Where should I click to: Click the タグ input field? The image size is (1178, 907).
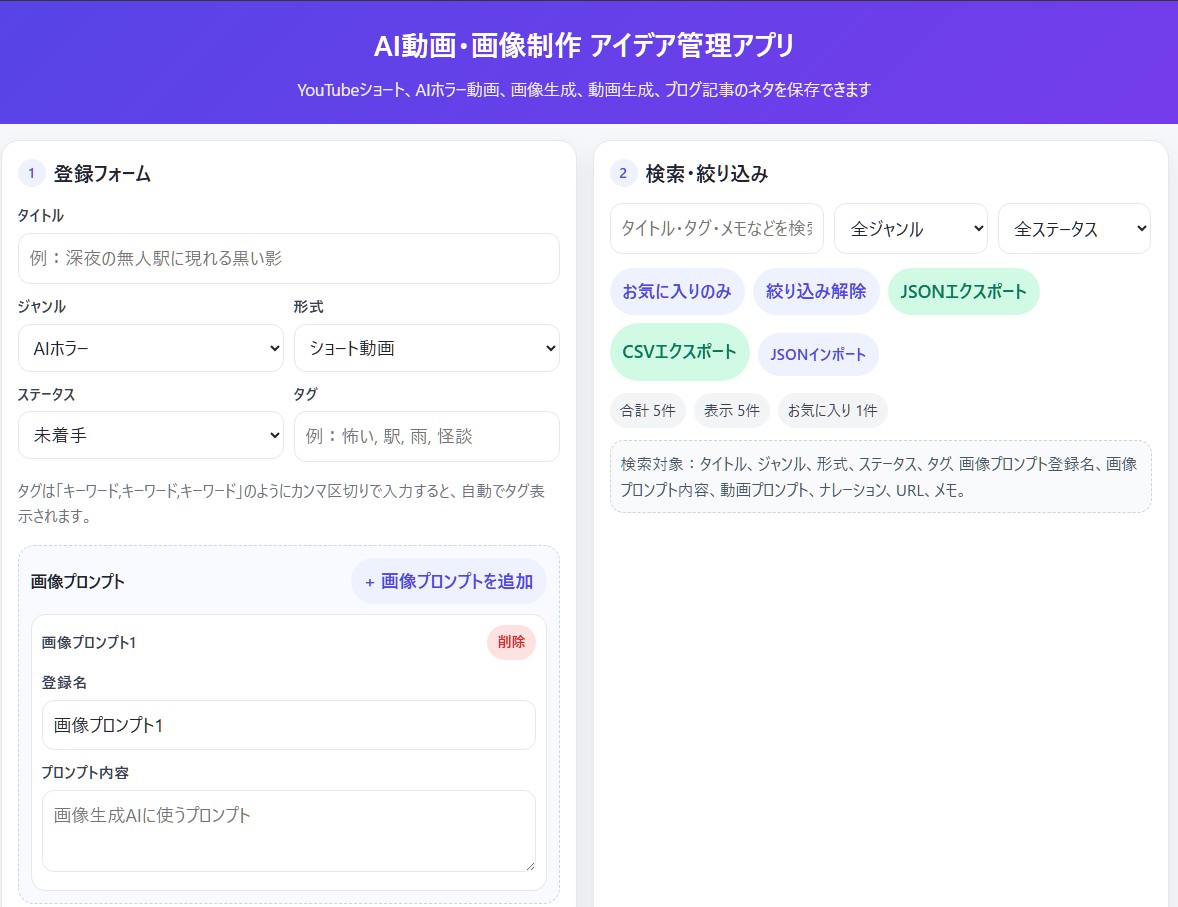[x=427, y=436]
